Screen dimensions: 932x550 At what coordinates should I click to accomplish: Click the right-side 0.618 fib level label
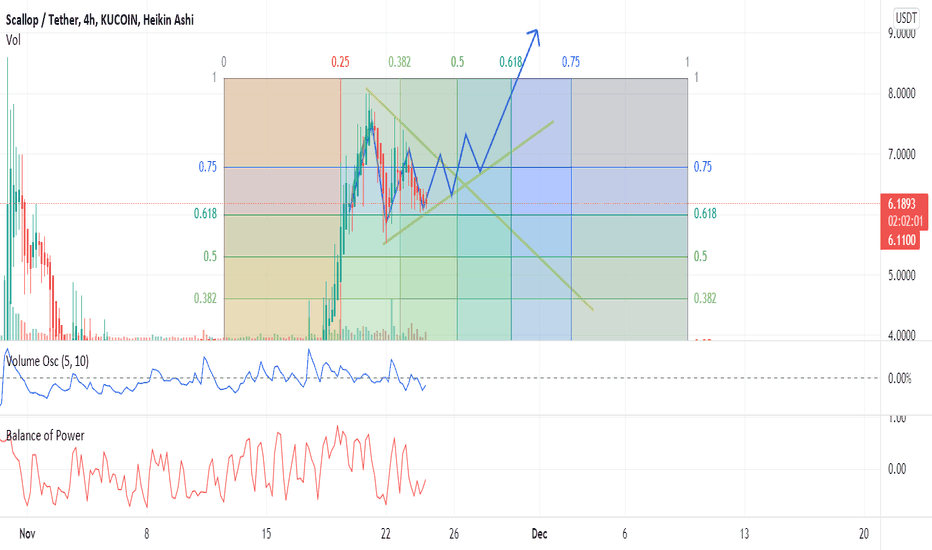pyautogui.click(x=705, y=213)
